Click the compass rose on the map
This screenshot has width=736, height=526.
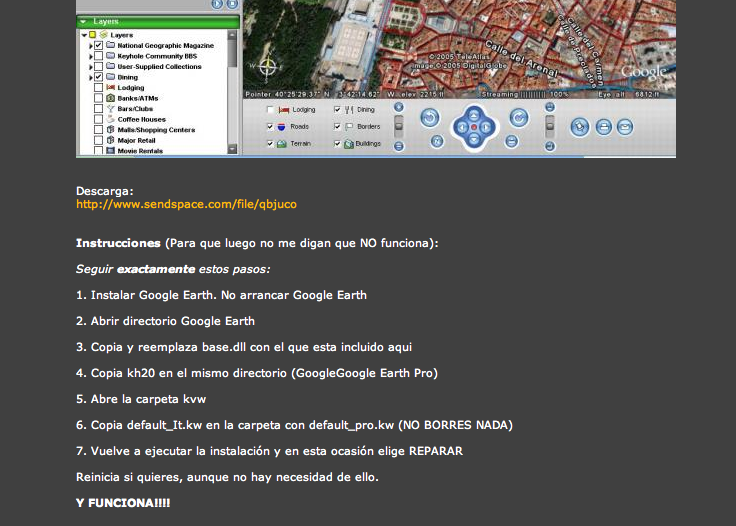coord(266,69)
